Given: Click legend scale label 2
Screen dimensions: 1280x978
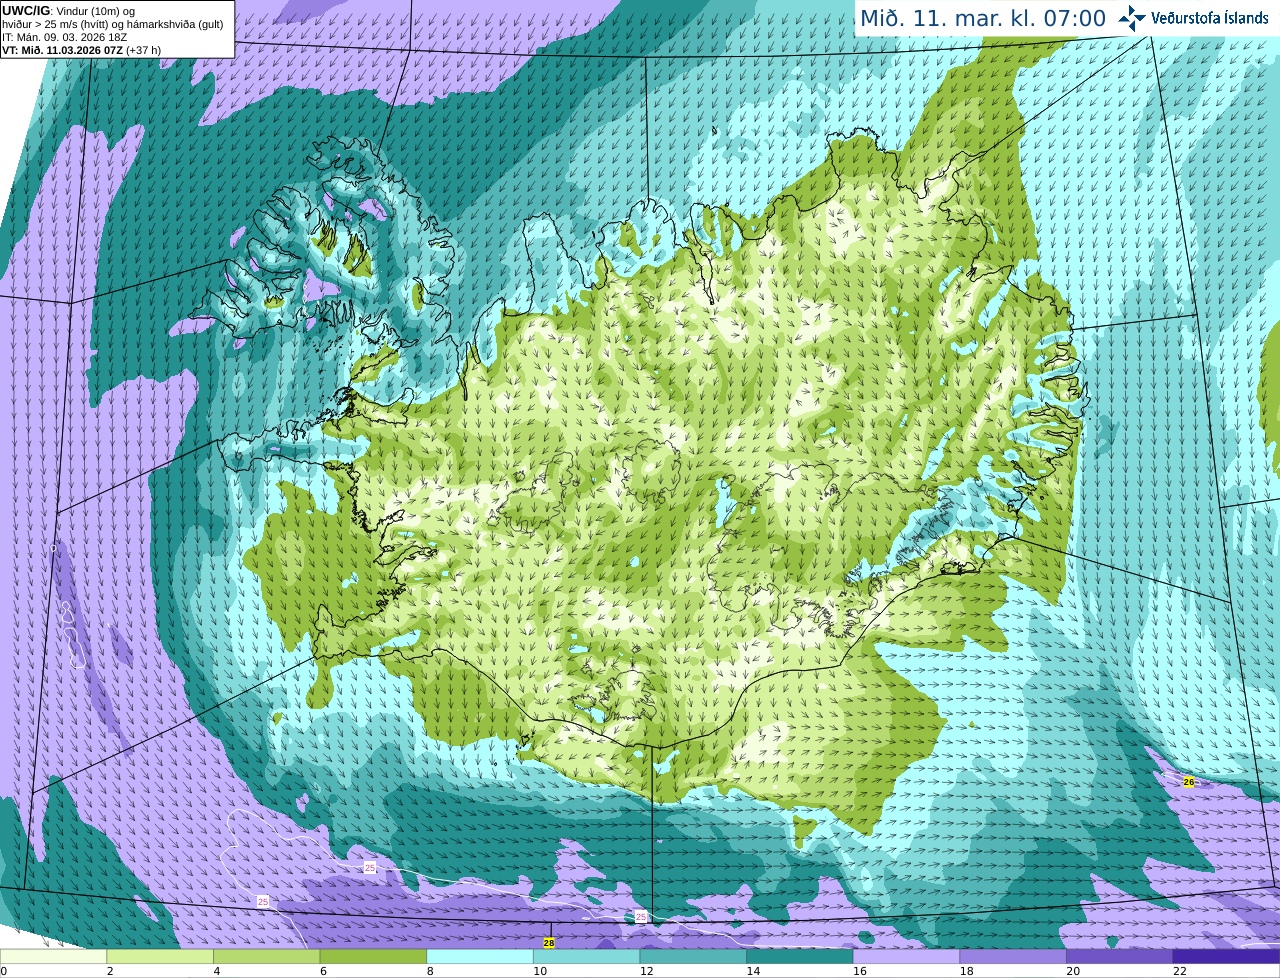Looking at the screenshot, I should [x=110, y=971].
